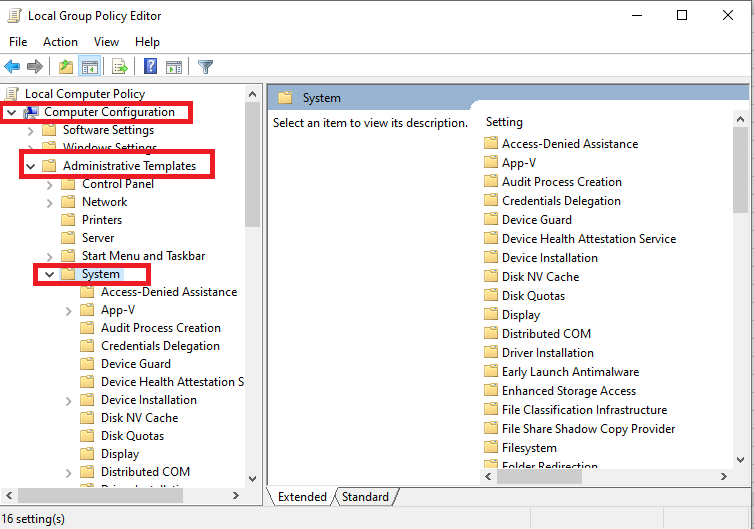Select Credentials Delegation in the settings list
Image resolution: width=754 pixels, height=529 pixels.
pos(561,201)
